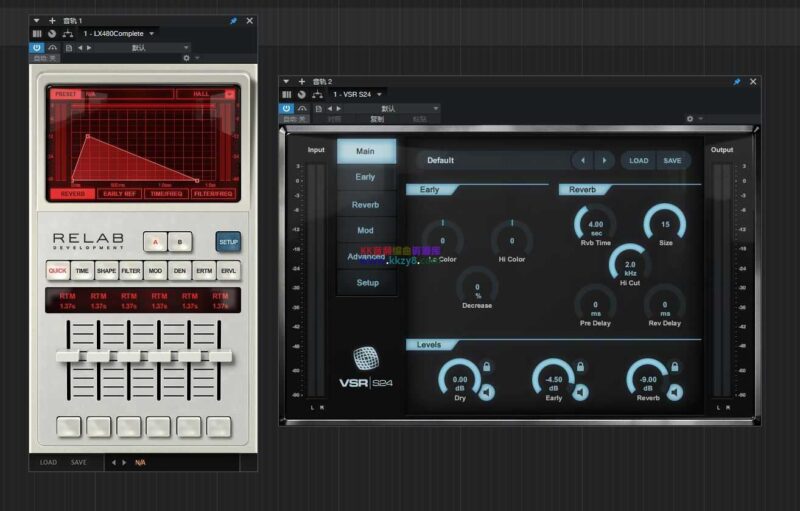Add a plugin with plus icon in VSR S24 window
The height and width of the screenshot is (511, 800).
pyautogui.click(x=302, y=82)
